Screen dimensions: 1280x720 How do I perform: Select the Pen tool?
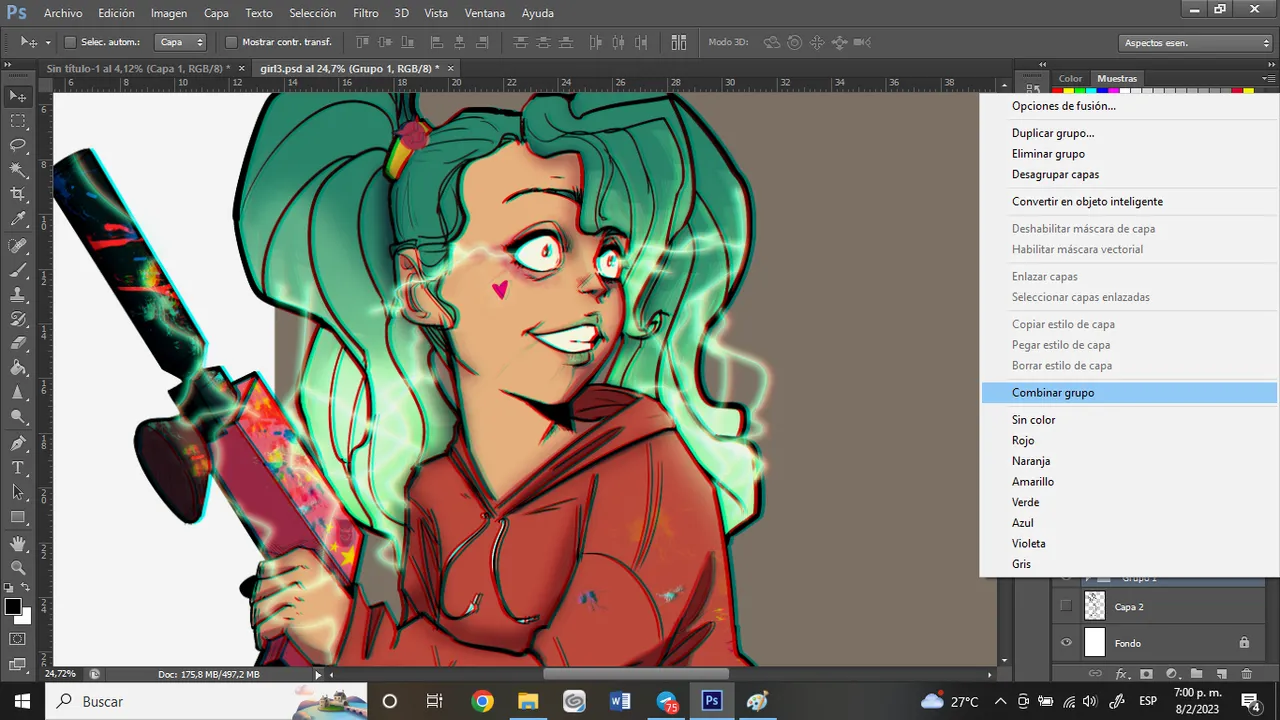click(x=18, y=443)
